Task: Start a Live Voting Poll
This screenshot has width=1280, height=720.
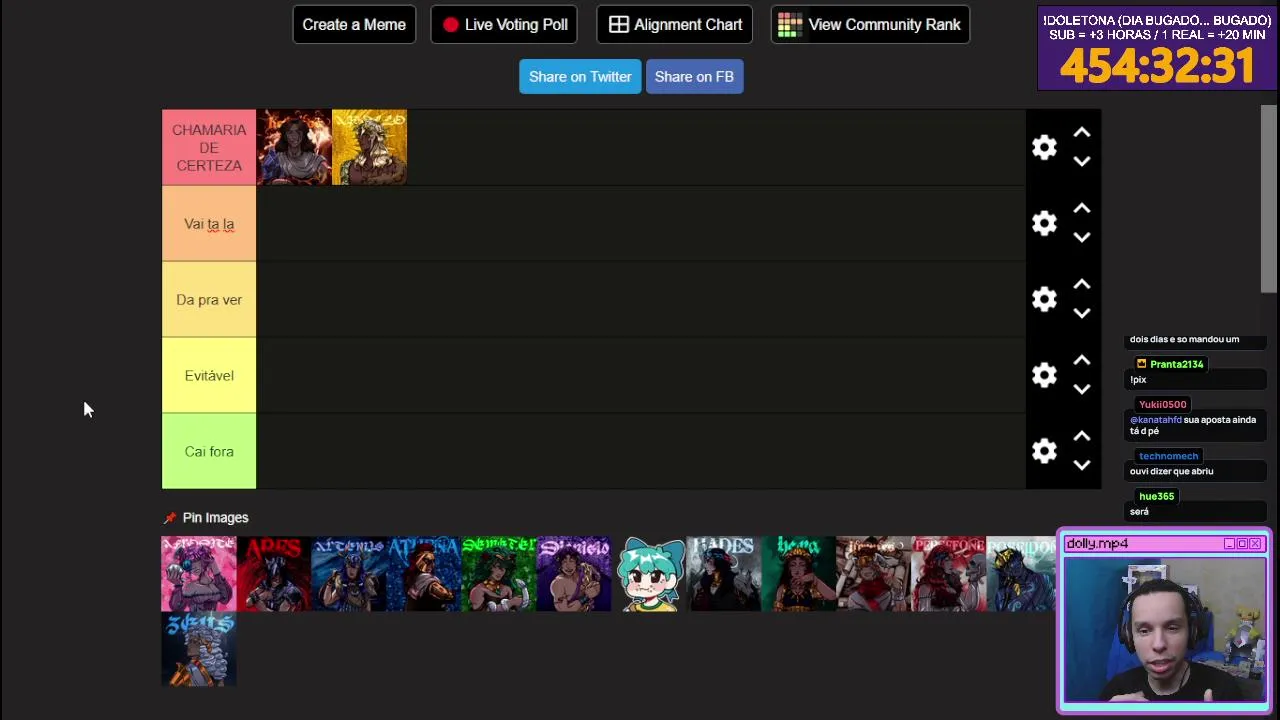Action: tap(504, 24)
